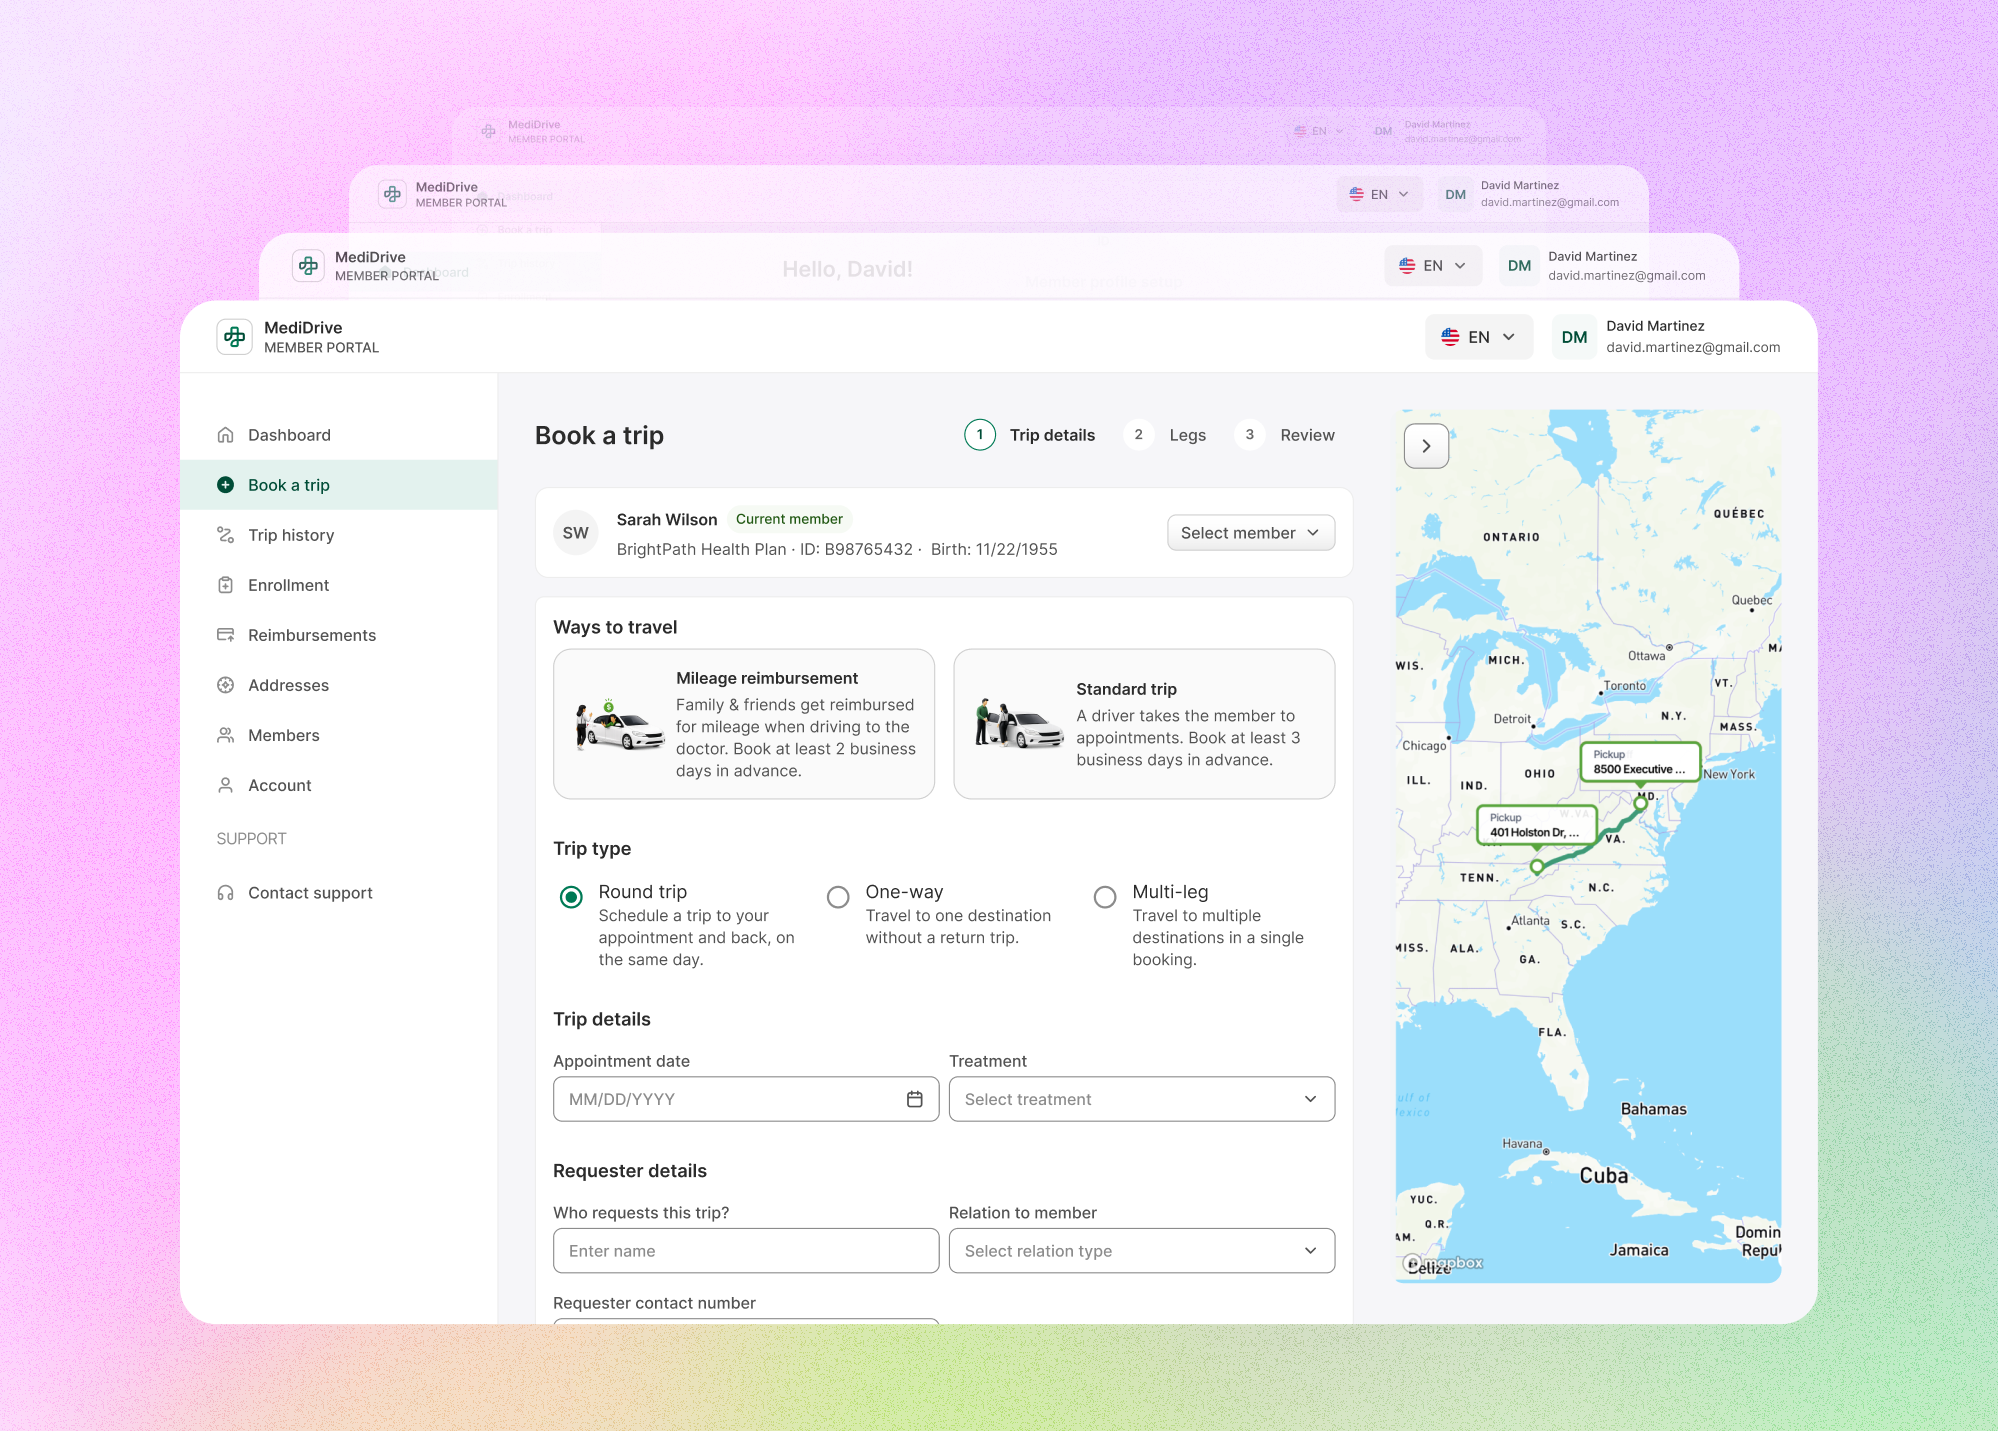This screenshot has height=1431, width=1998.
Task: Click the Enter name requester field
Action: click(746, 1251)
